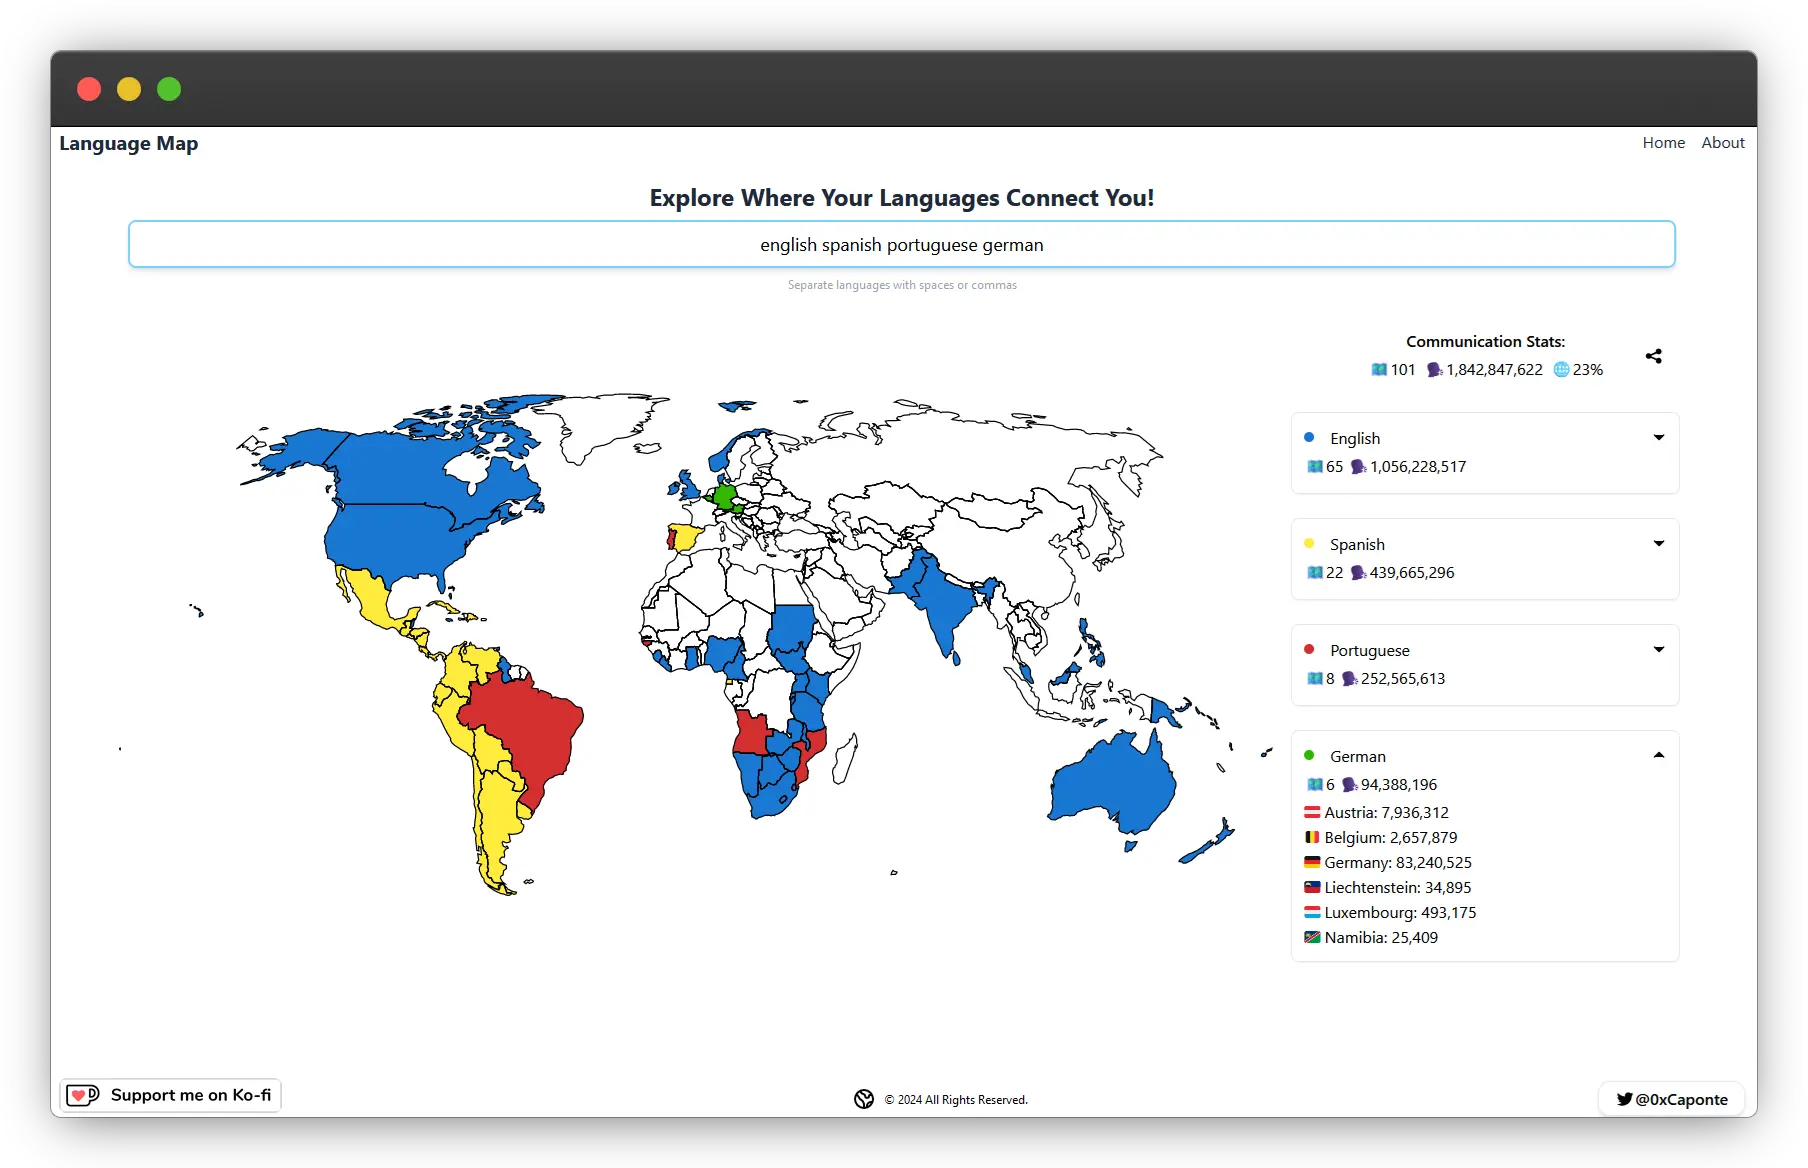Viewport: 1808px width, 1168px height.
Task: Click the countries icon showing 101
Action: [1378, 369]
